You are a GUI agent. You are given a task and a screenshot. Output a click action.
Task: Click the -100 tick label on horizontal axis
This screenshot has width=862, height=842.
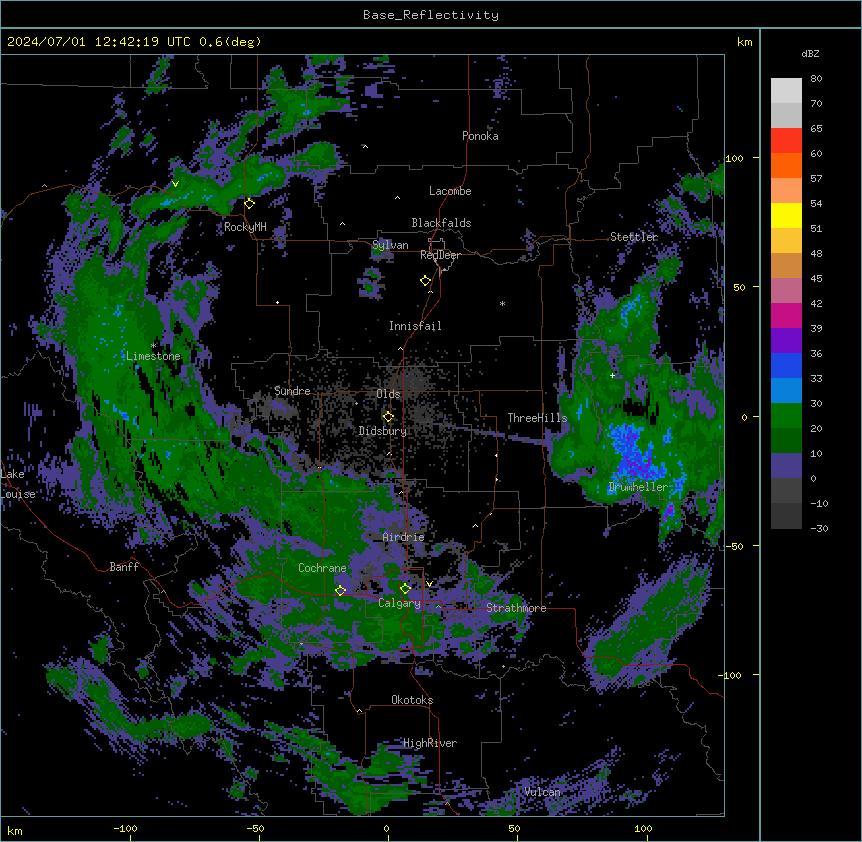pos(125,829)
